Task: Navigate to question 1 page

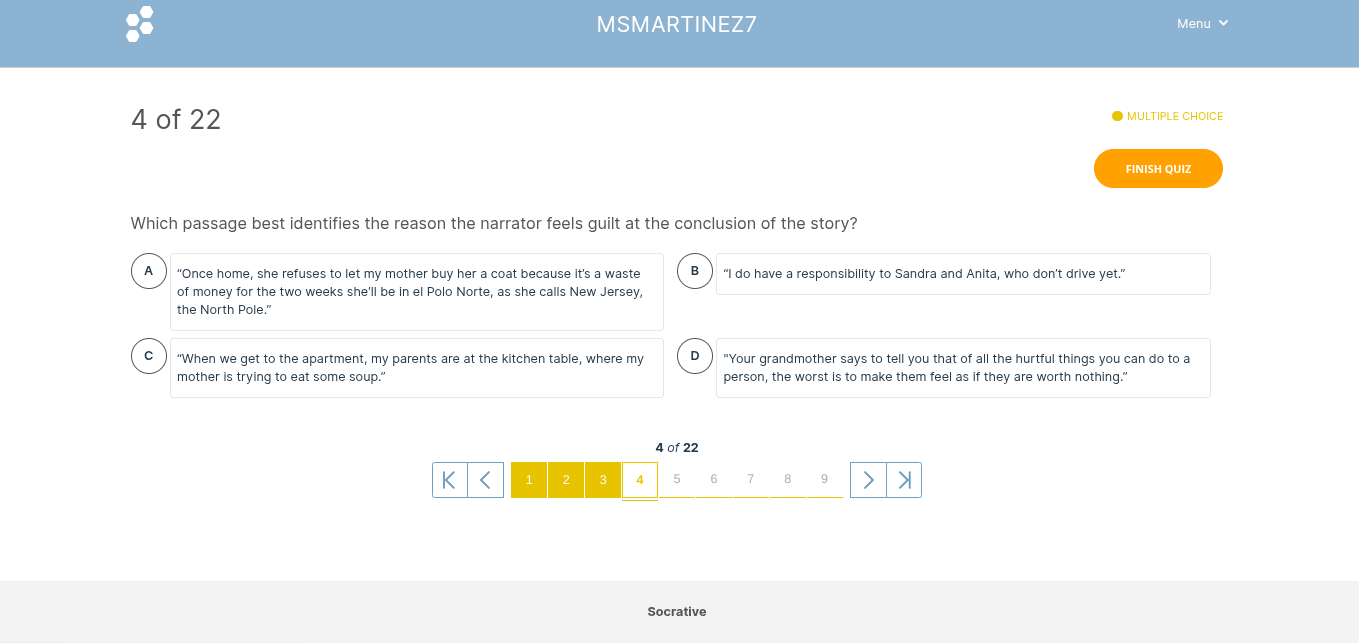Action: point(529,480)
